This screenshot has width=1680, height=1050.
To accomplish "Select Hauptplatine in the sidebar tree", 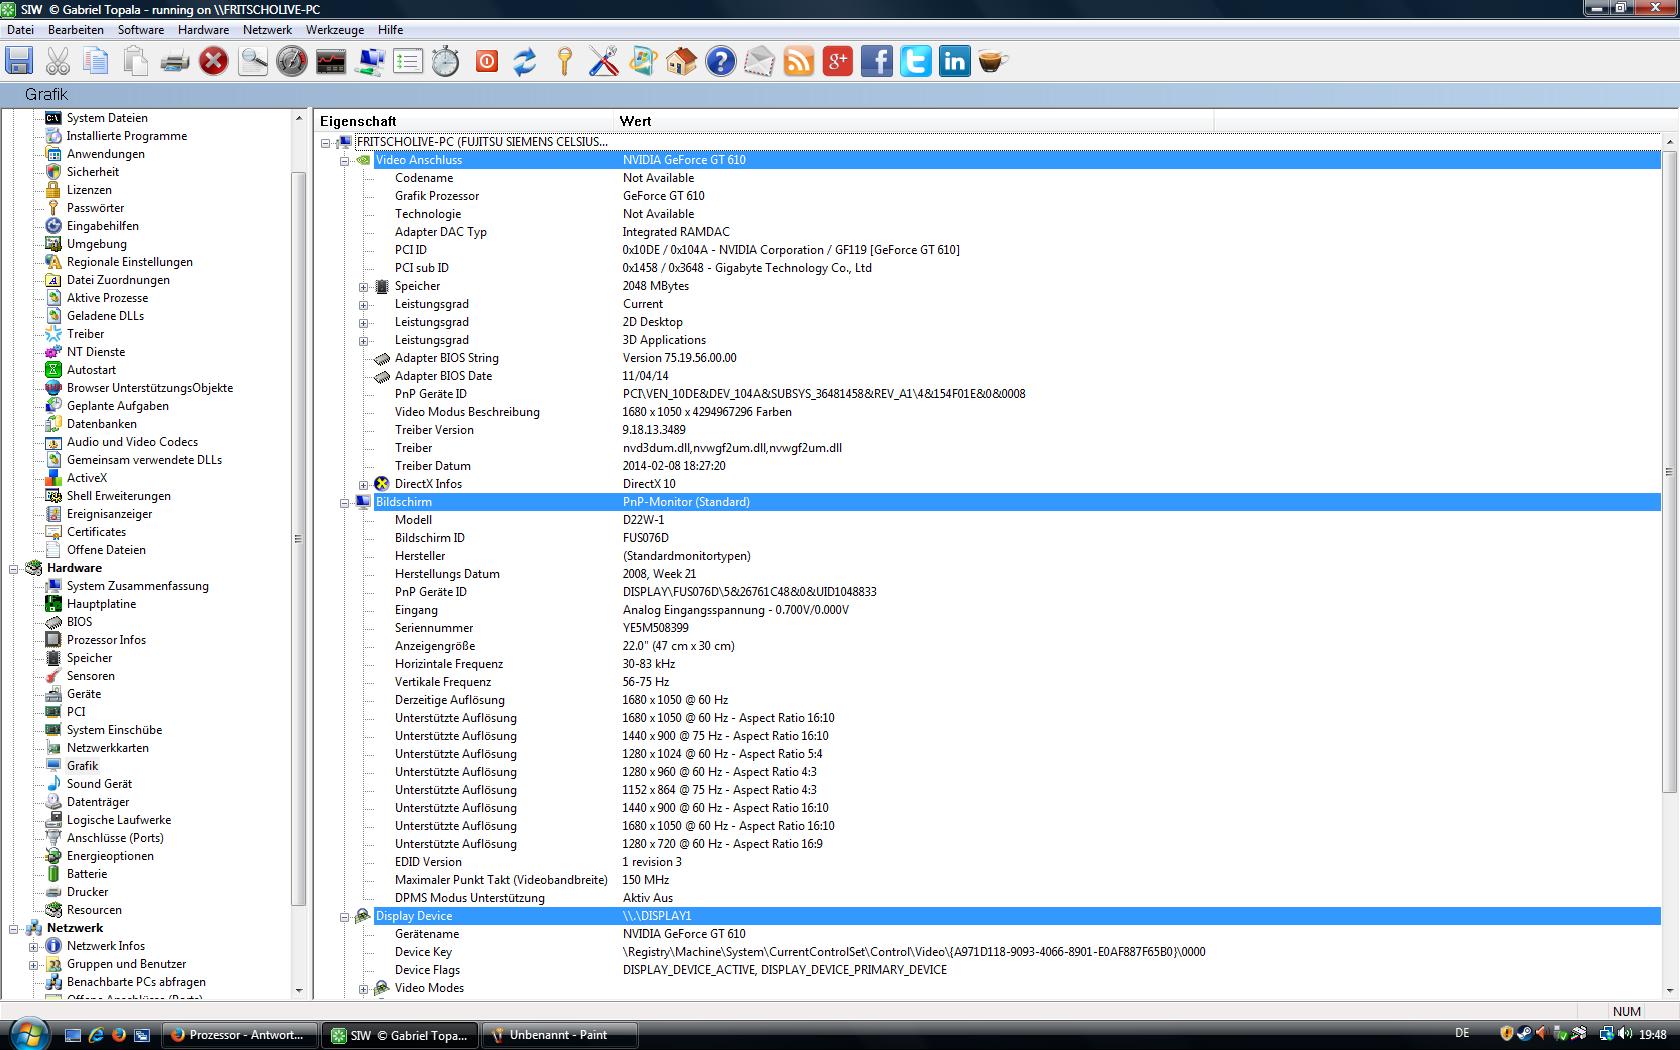I will [101, 604].
